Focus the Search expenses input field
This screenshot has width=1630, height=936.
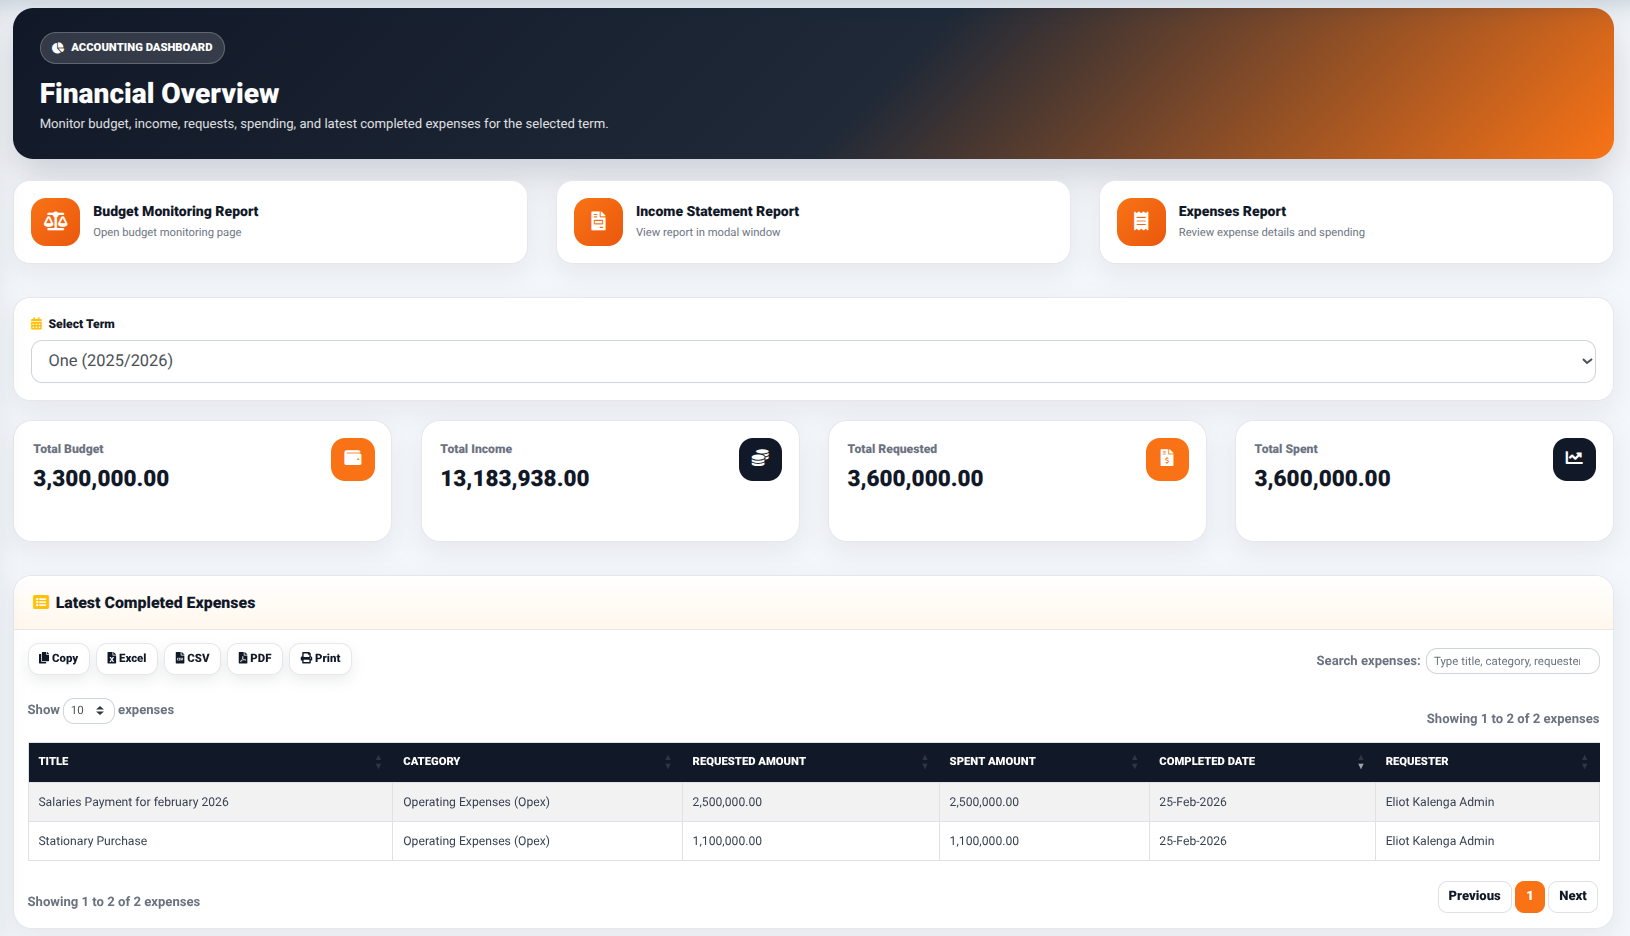pyautogui.click(x=1512, y=661)
